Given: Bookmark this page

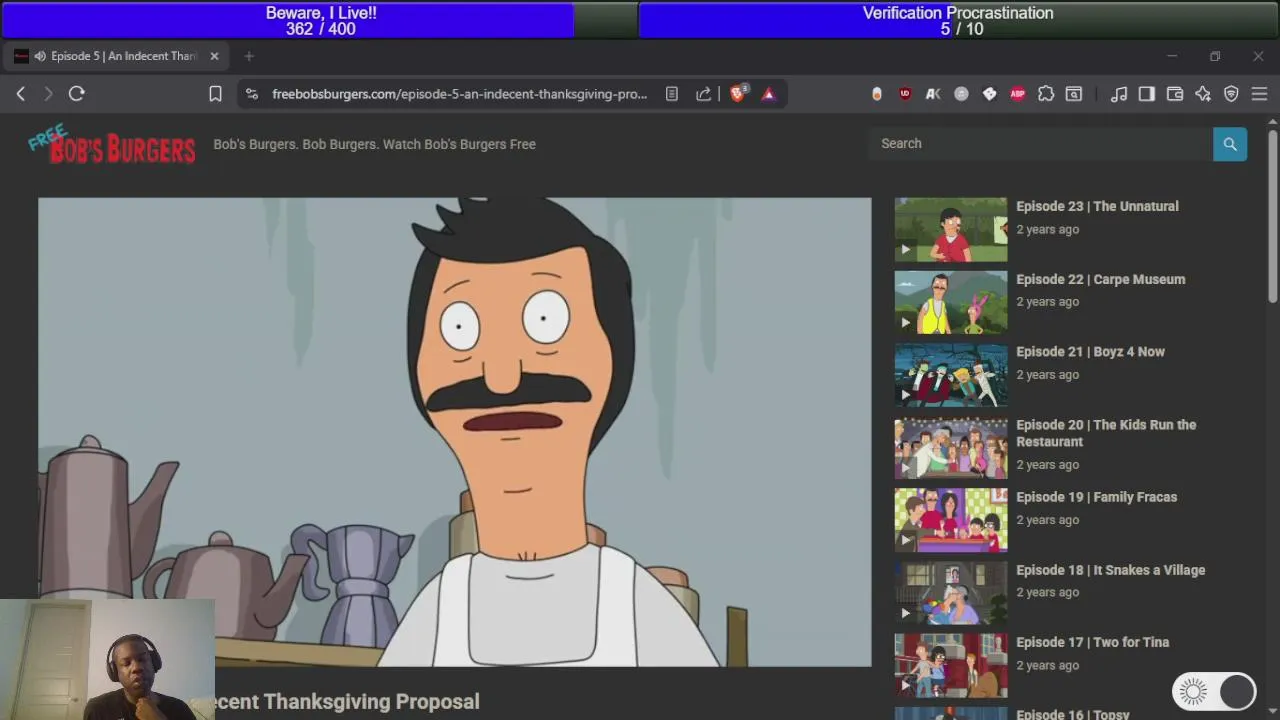Looking at the screenshot, I should click(215, 94).
